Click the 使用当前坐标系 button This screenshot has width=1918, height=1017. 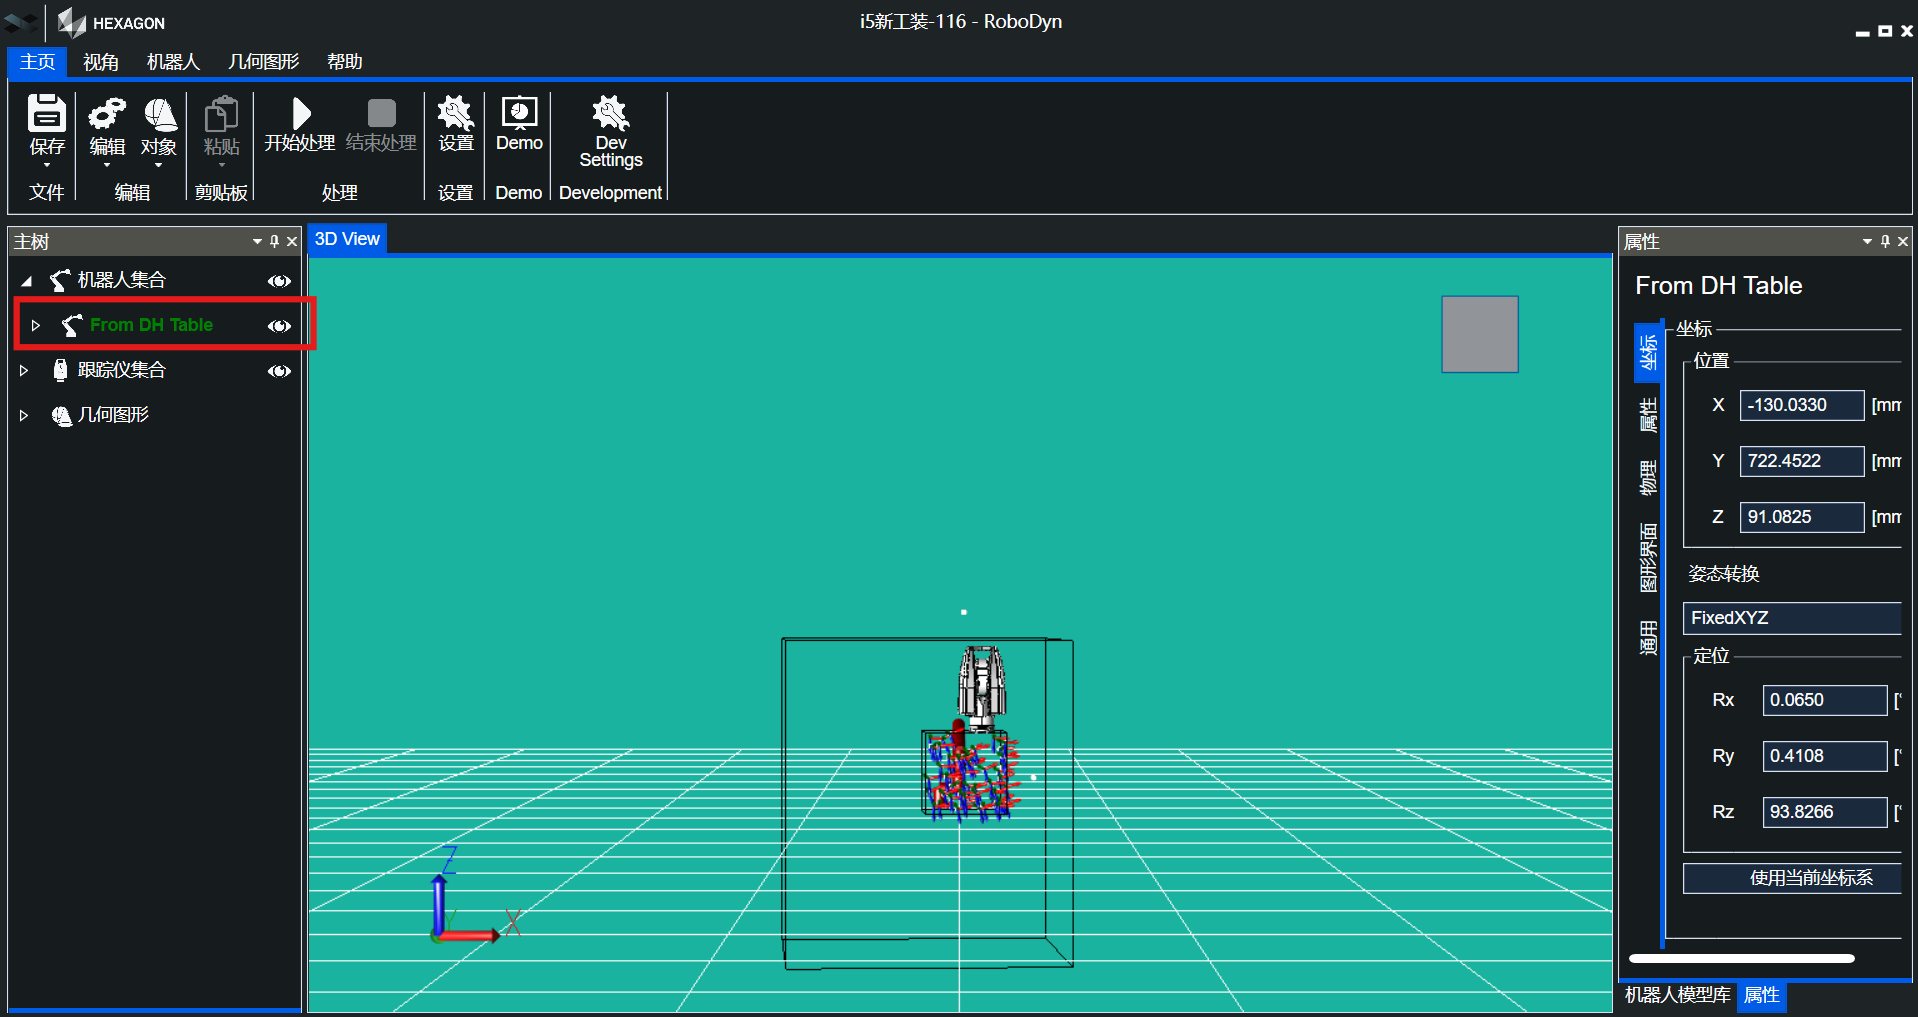[1794, 878]
